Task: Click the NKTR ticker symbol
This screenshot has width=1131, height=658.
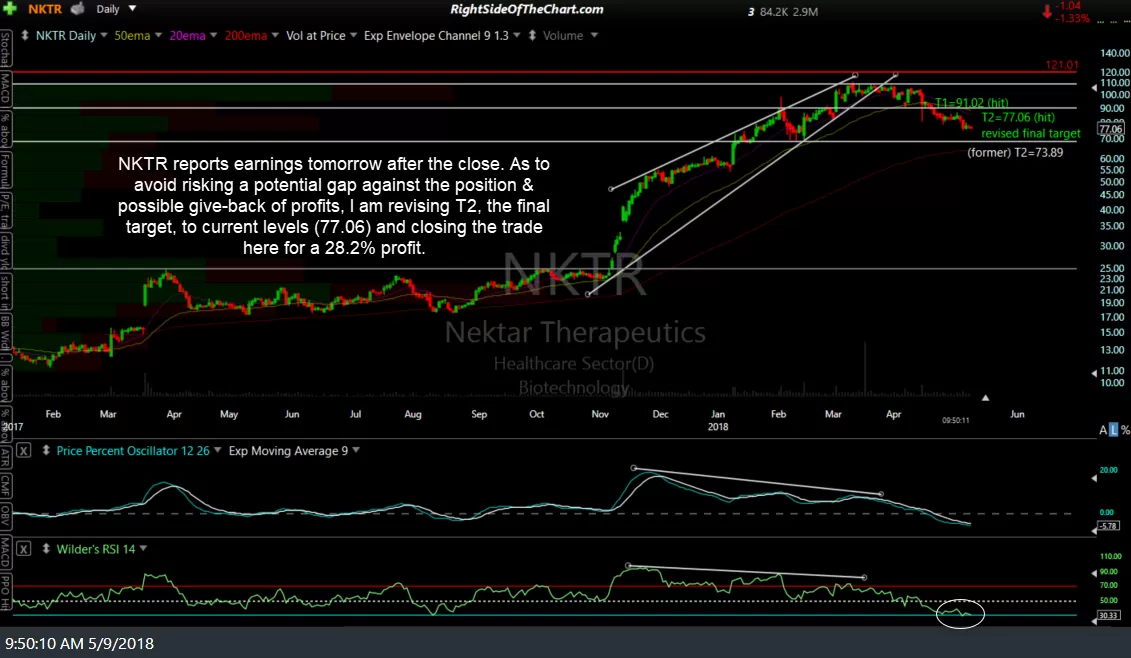Action: point(45,9)
